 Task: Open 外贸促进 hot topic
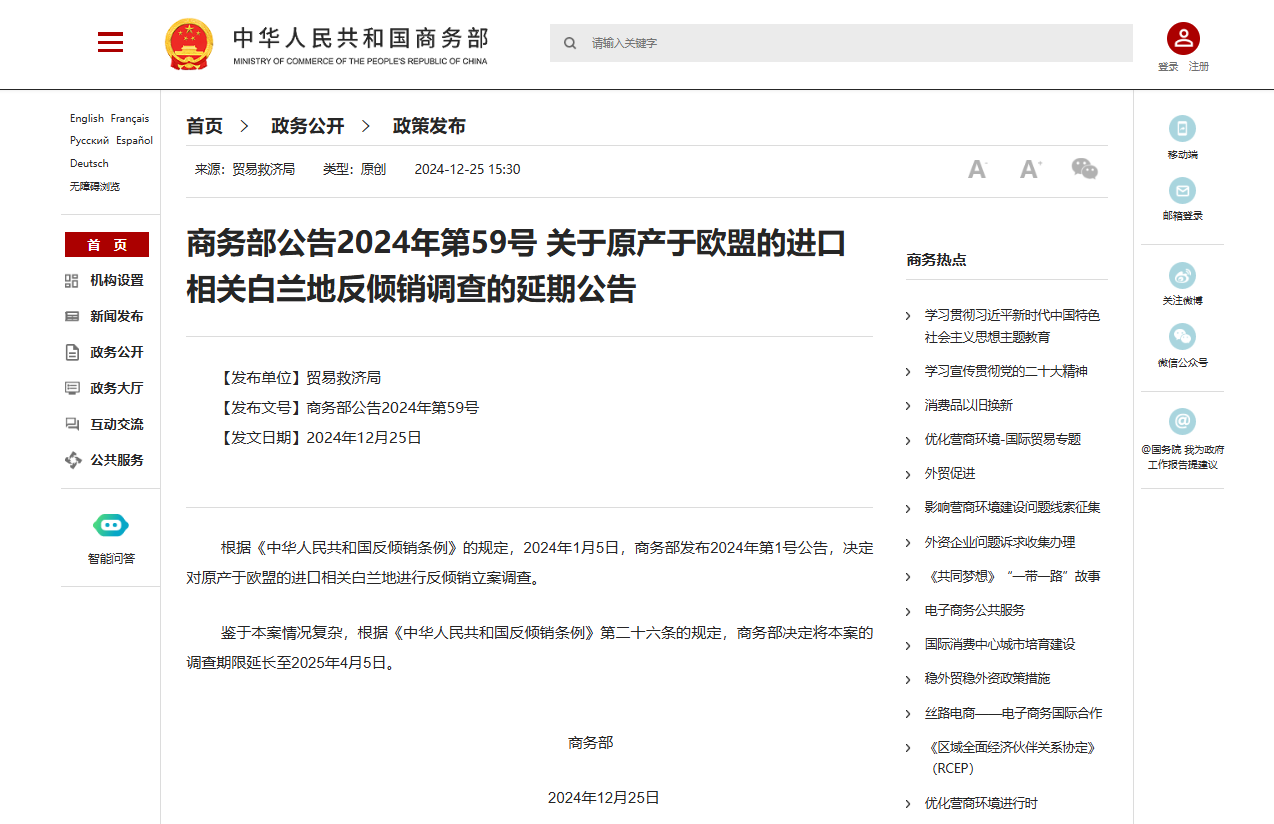click(x=950, y=473)
